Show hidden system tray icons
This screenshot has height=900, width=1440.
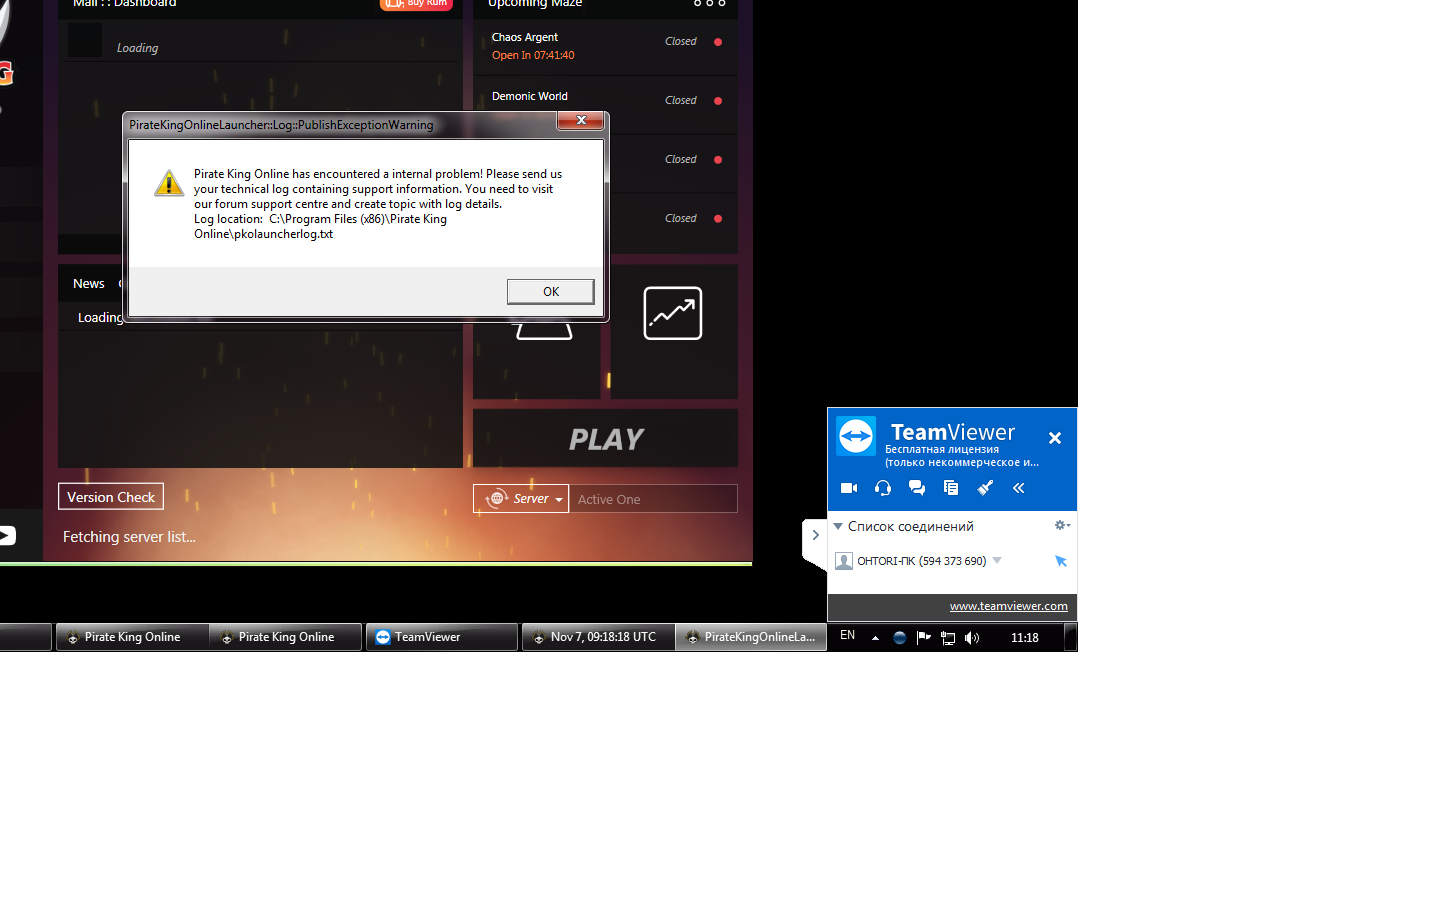(875, 638)
